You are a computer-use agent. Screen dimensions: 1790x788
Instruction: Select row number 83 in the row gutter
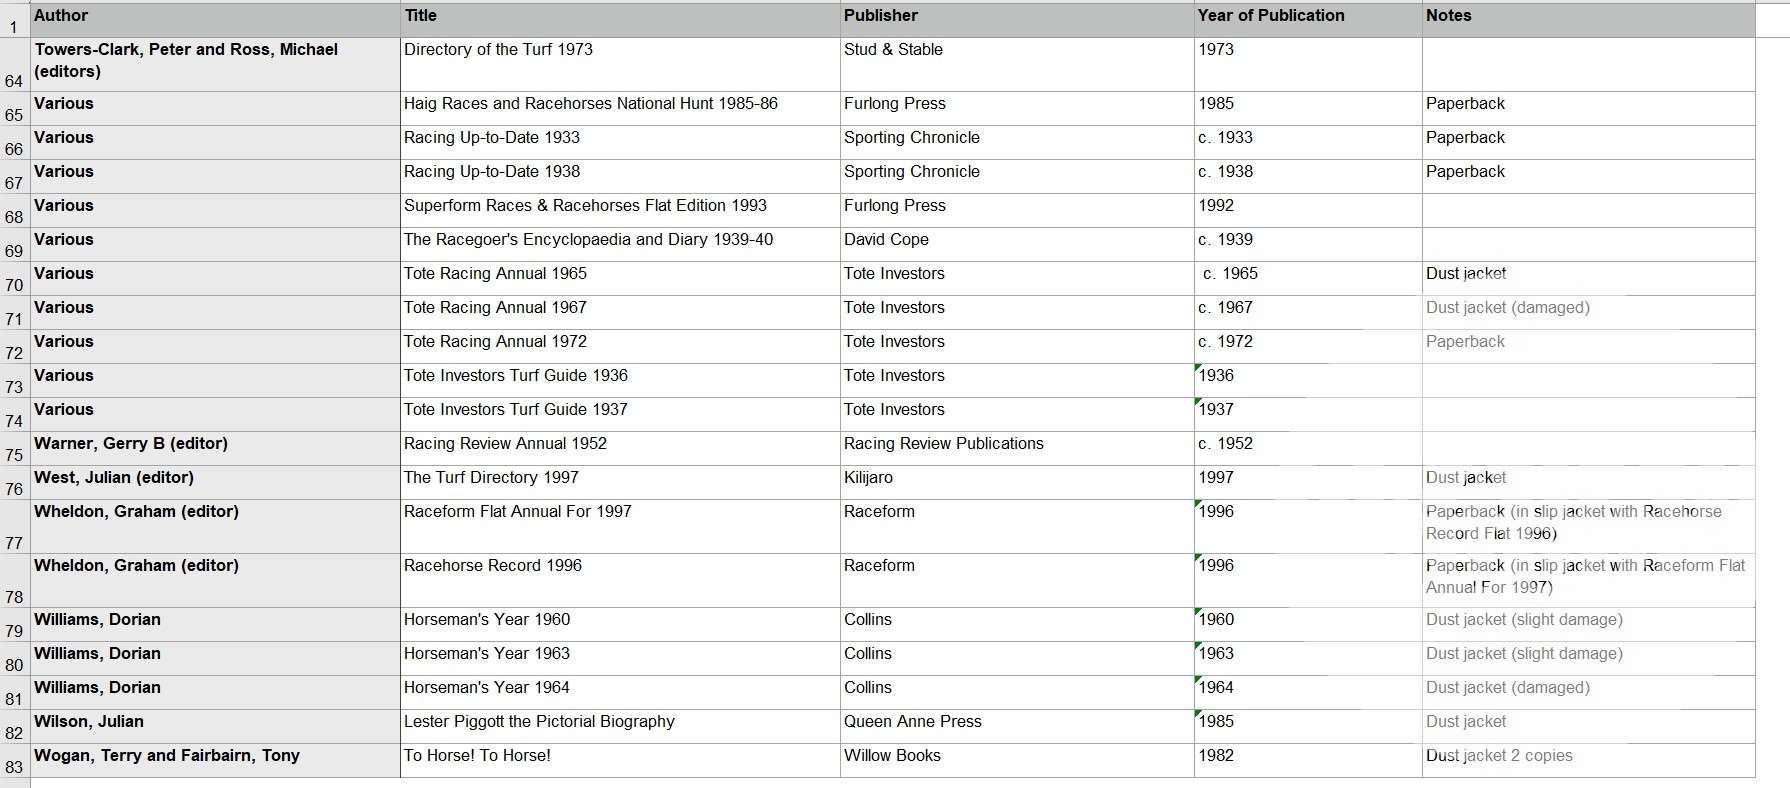(x=15, y=761)
